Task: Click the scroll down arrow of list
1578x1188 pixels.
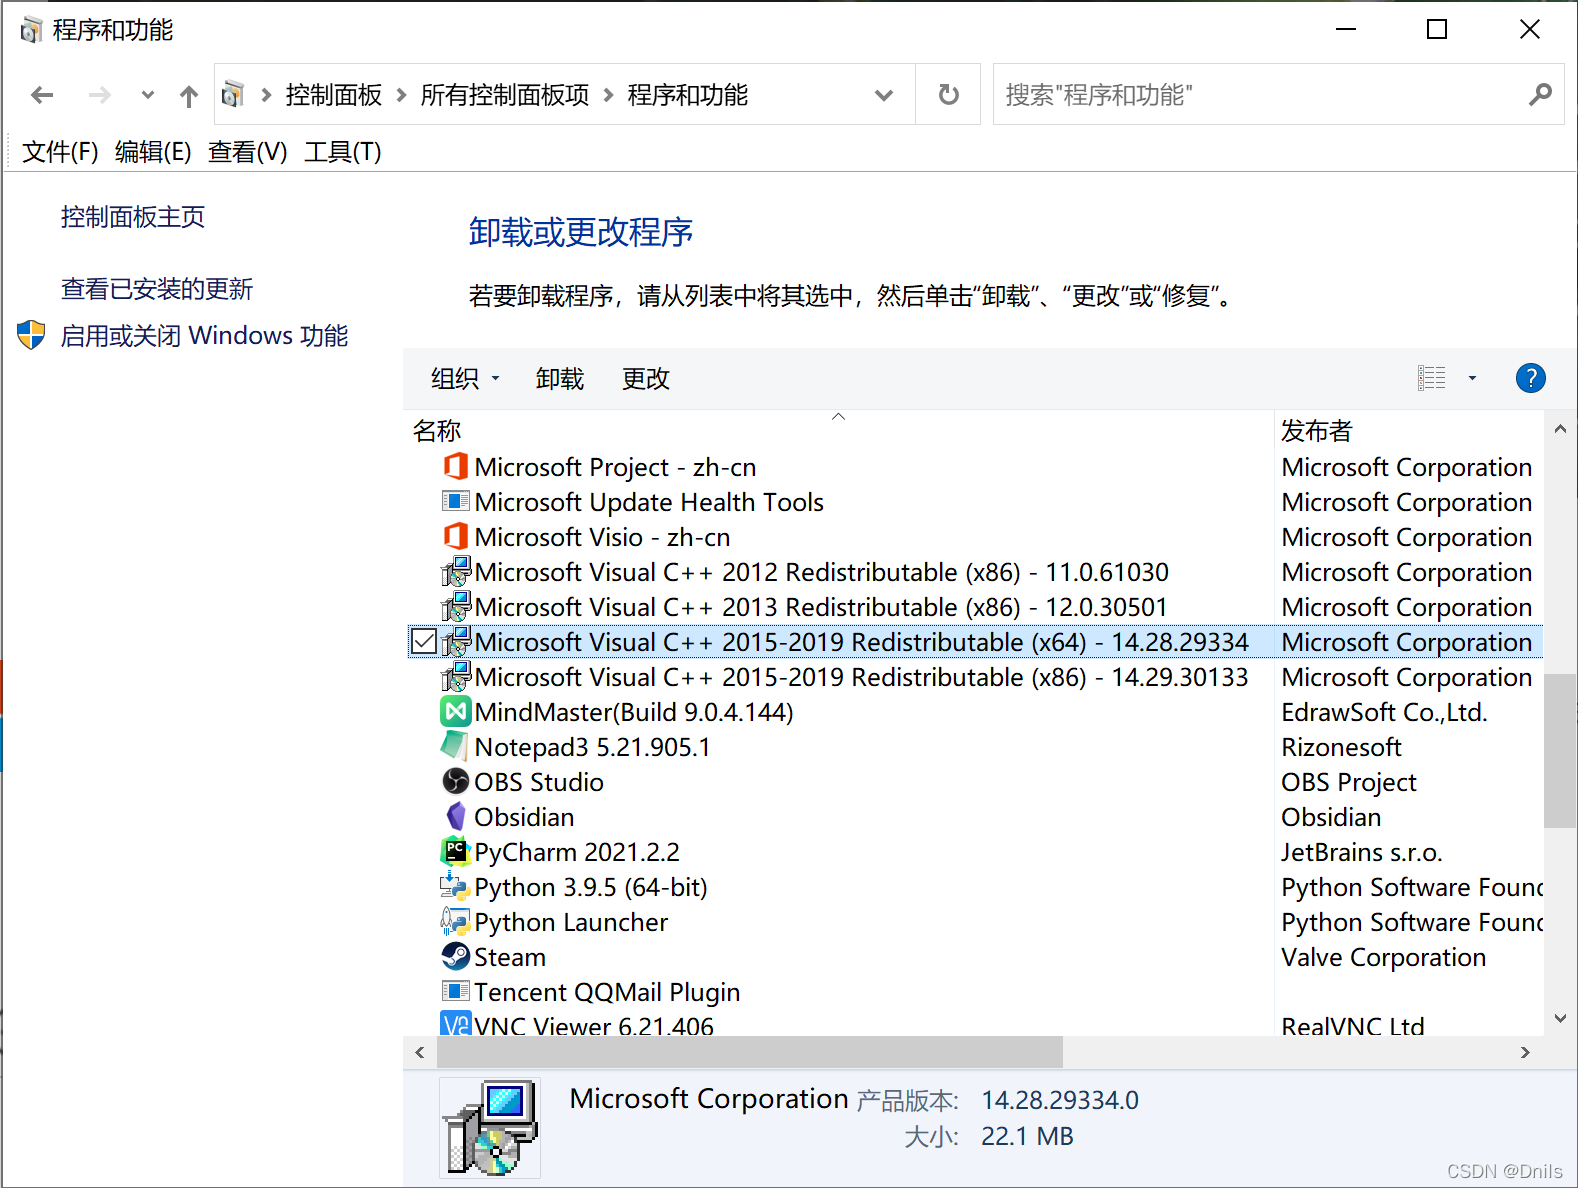Action: [x=1560, y=1018]
